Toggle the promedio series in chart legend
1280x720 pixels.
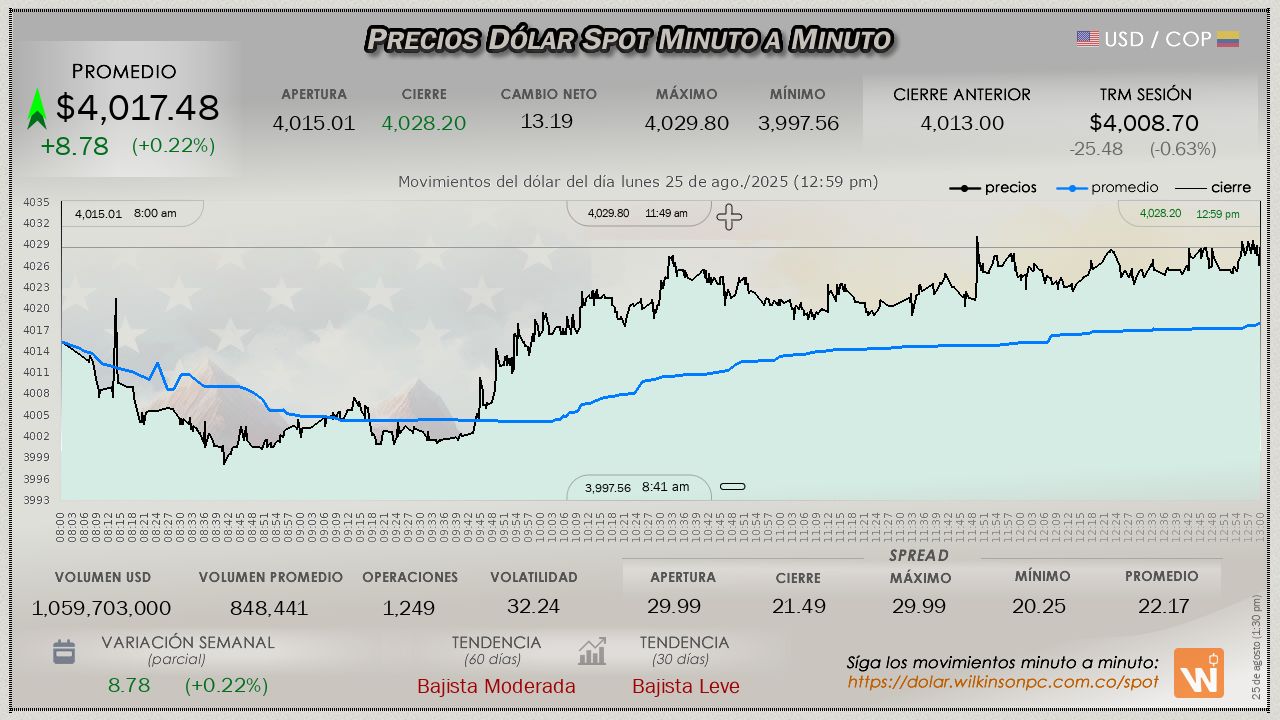tap(1109, 188)
